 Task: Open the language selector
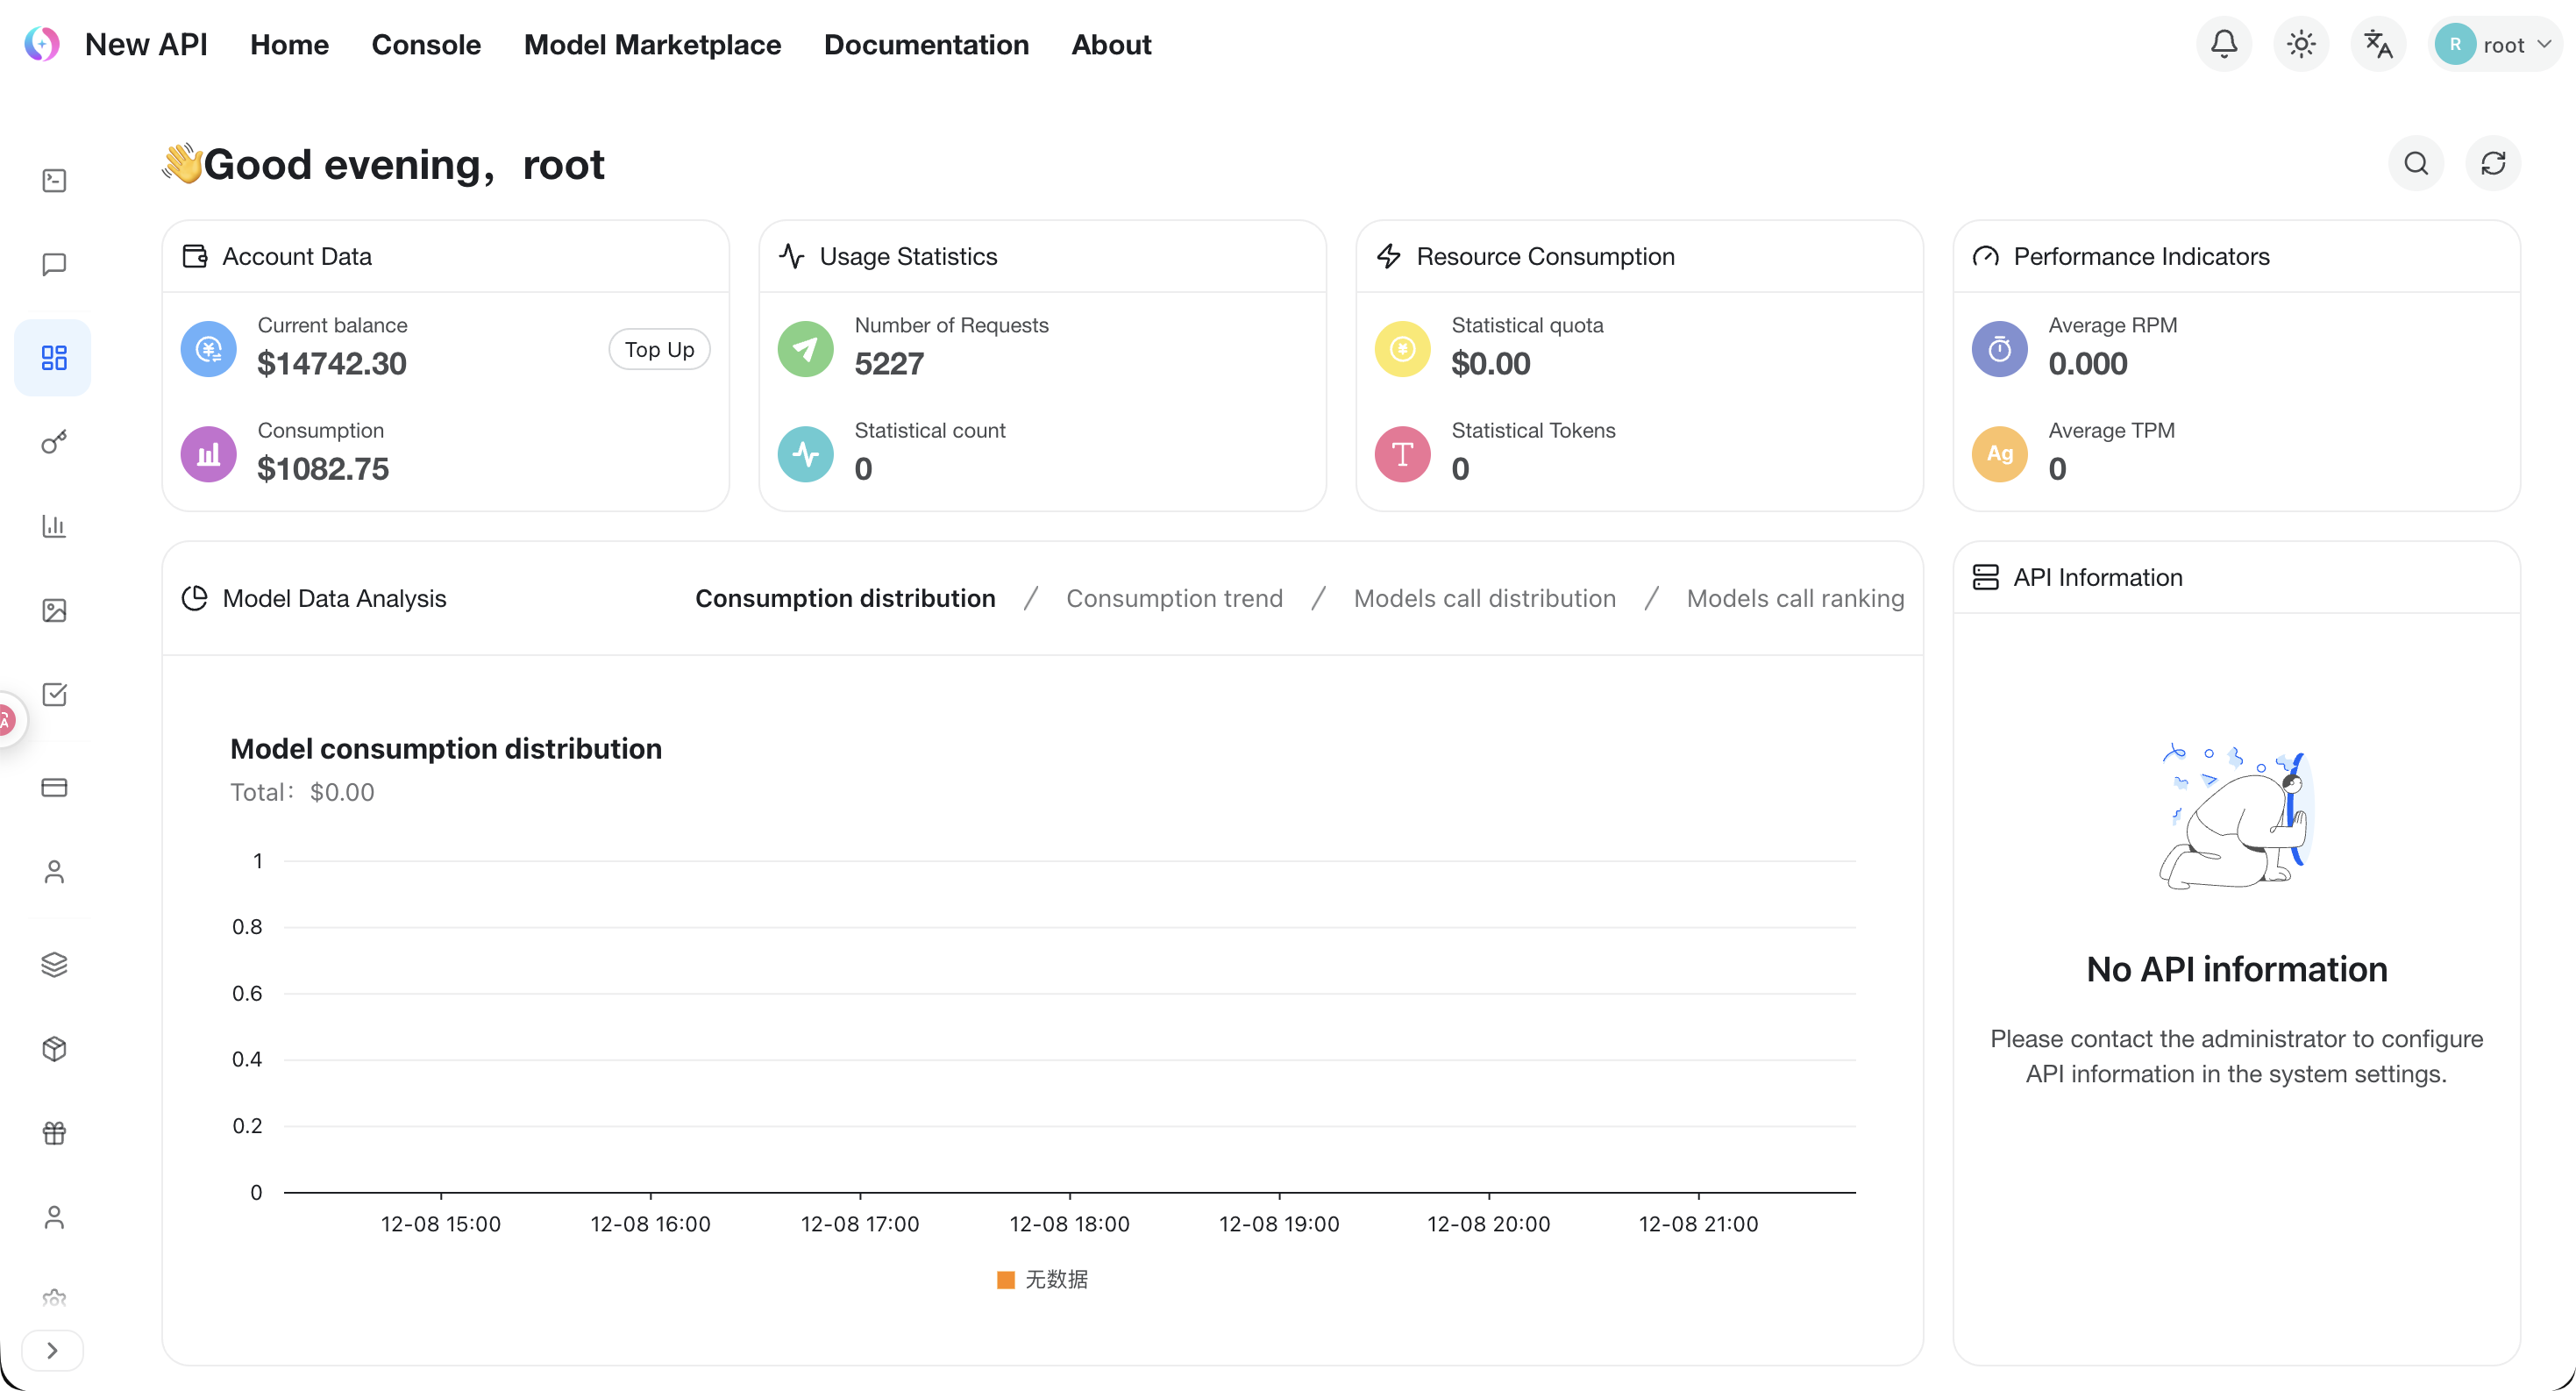(x=2378, y=44)
